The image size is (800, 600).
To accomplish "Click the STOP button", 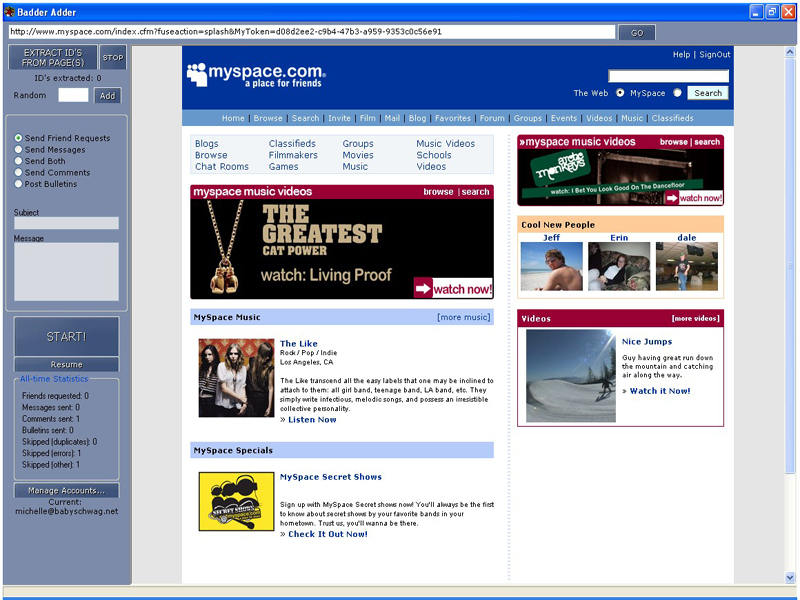I will (x=113, y=58).
